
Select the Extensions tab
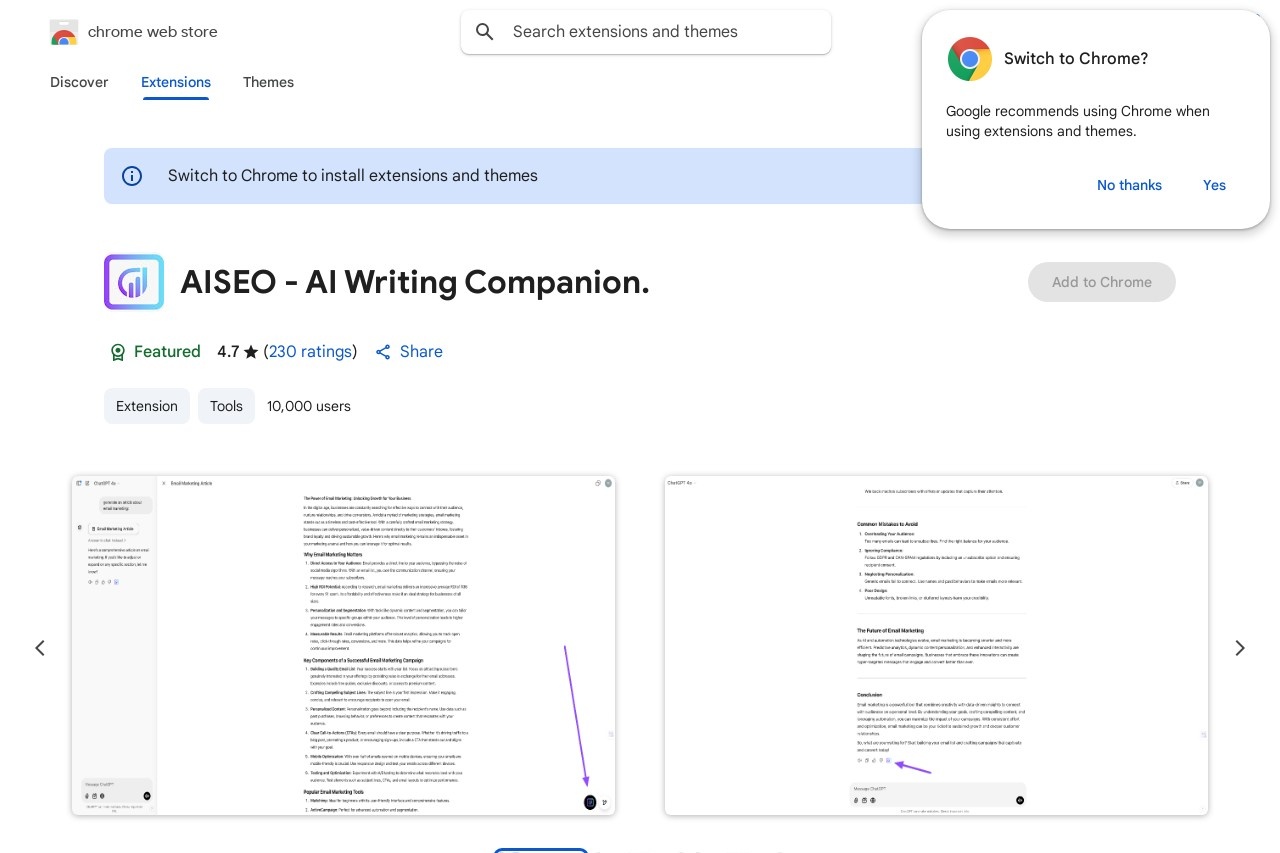coord(176,82)
